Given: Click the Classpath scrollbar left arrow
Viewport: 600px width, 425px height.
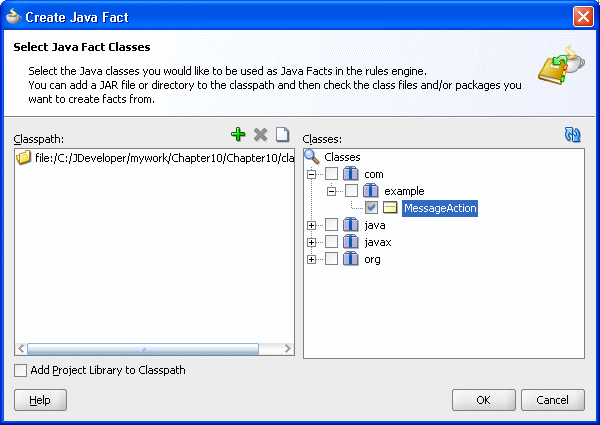Looking at the screenshot, I should click(x=21, y=349).
